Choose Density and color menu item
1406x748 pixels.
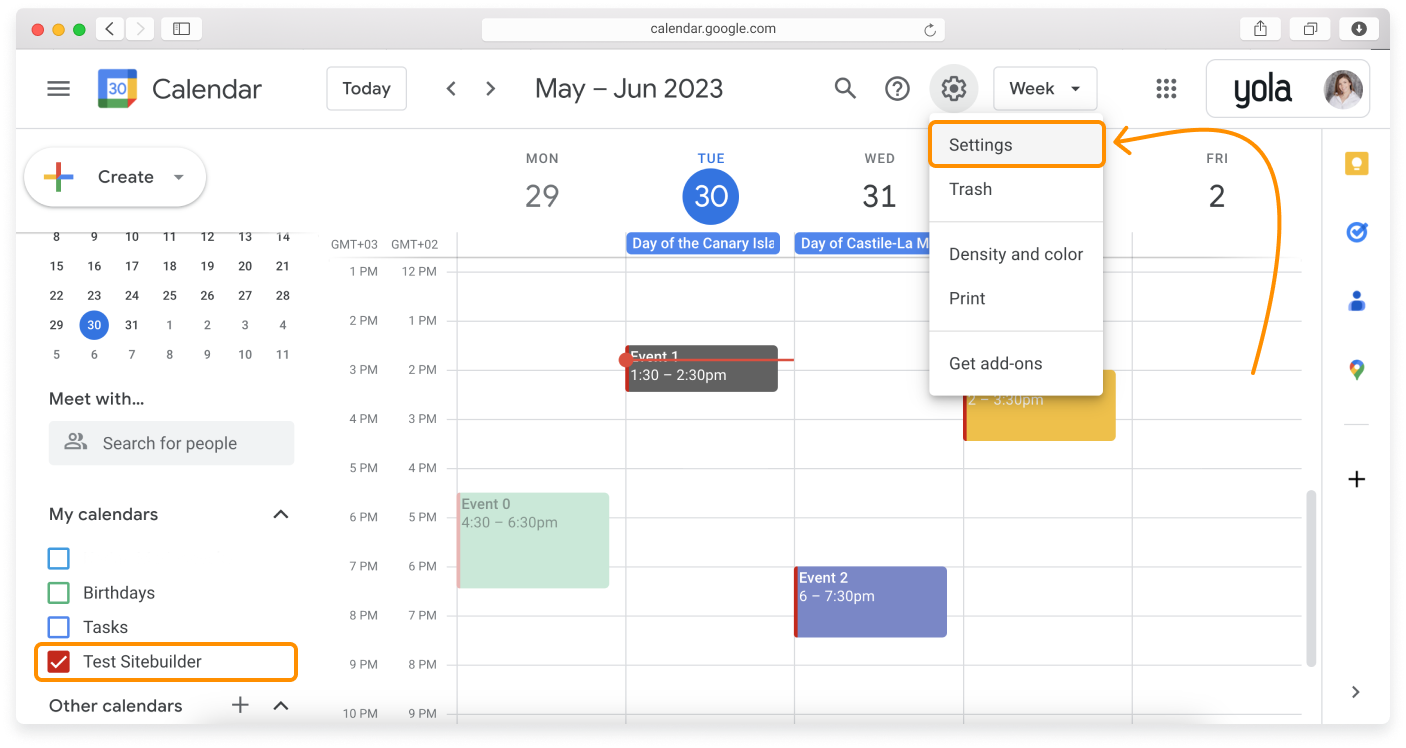1015,254
